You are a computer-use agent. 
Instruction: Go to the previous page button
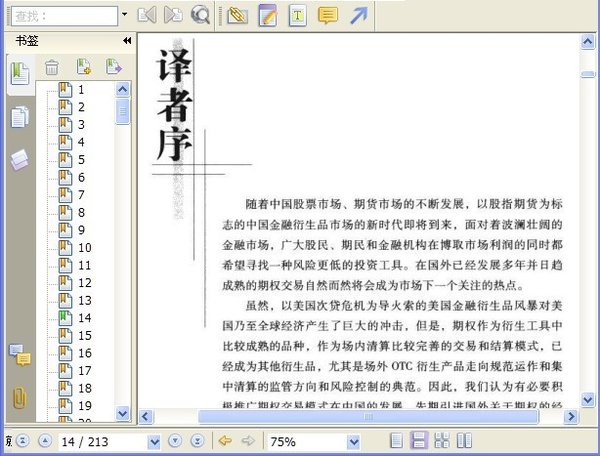click(45, 441)
